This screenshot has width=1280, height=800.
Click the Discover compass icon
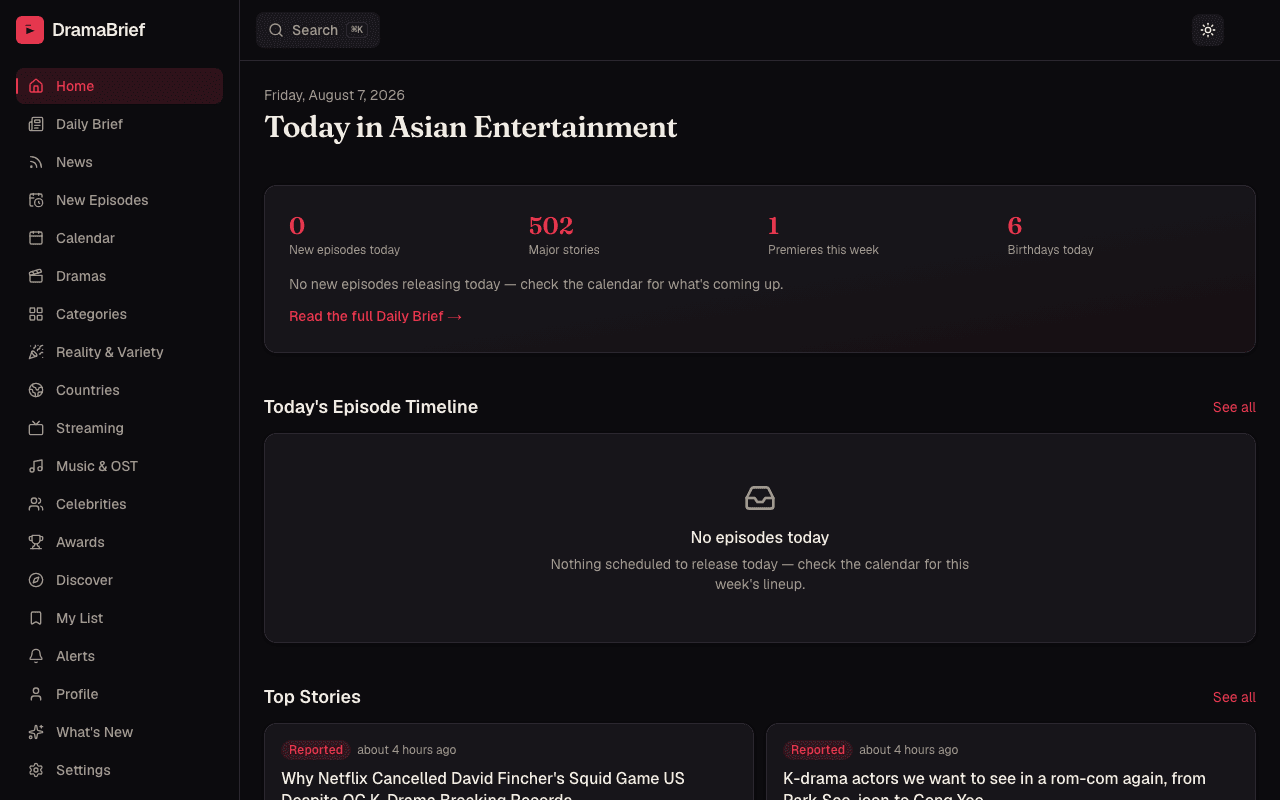[36, 580]
